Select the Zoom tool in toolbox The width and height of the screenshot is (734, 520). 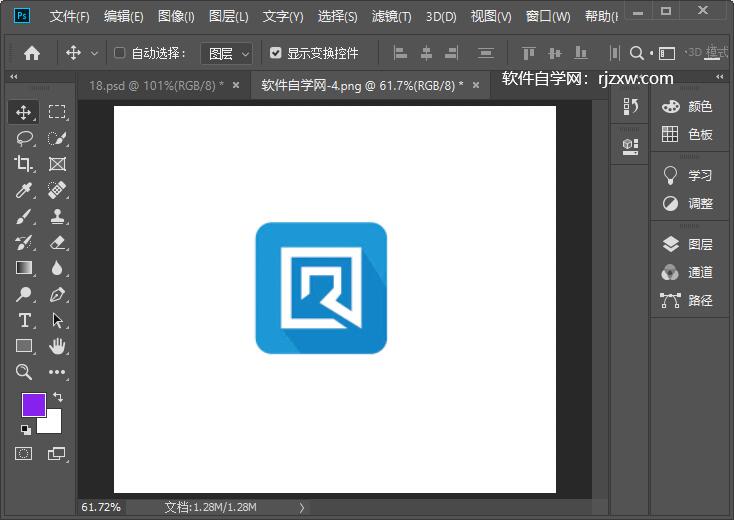(23, 372)
